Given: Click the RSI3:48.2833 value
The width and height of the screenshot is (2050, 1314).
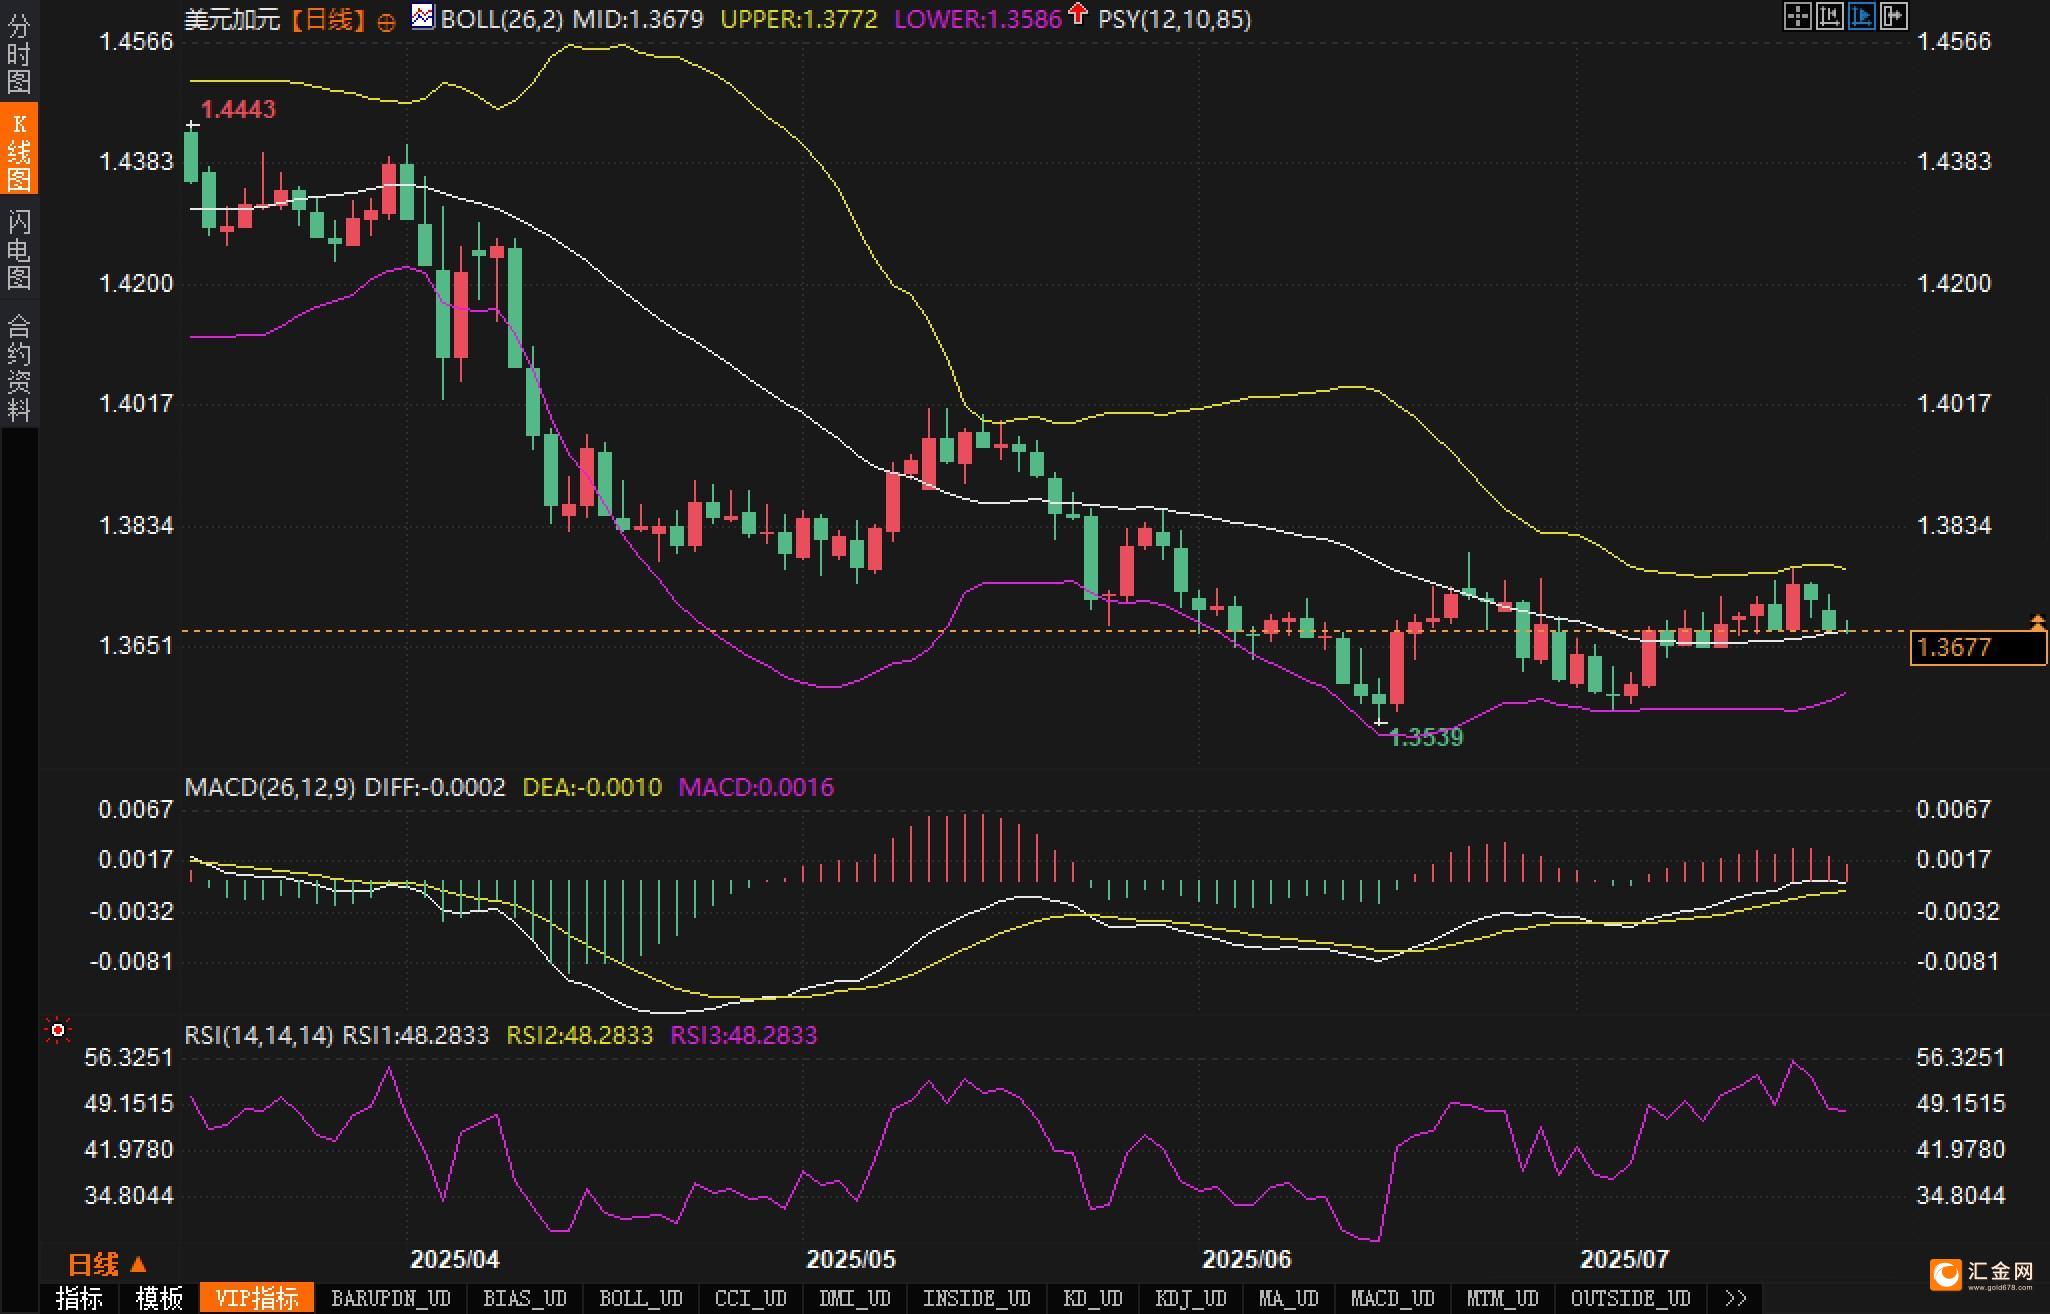Looking at the screenshot, I should click(744, 1035).
